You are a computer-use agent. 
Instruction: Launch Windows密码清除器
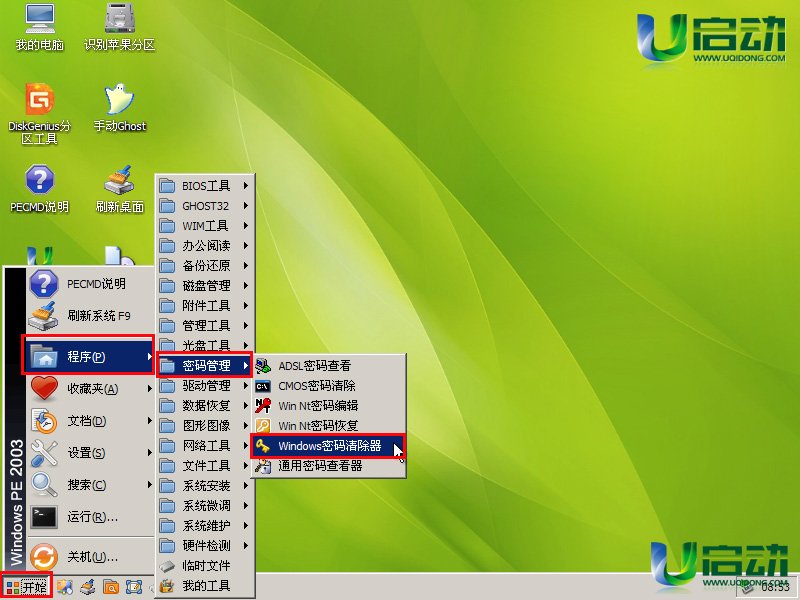coord(329,446)
